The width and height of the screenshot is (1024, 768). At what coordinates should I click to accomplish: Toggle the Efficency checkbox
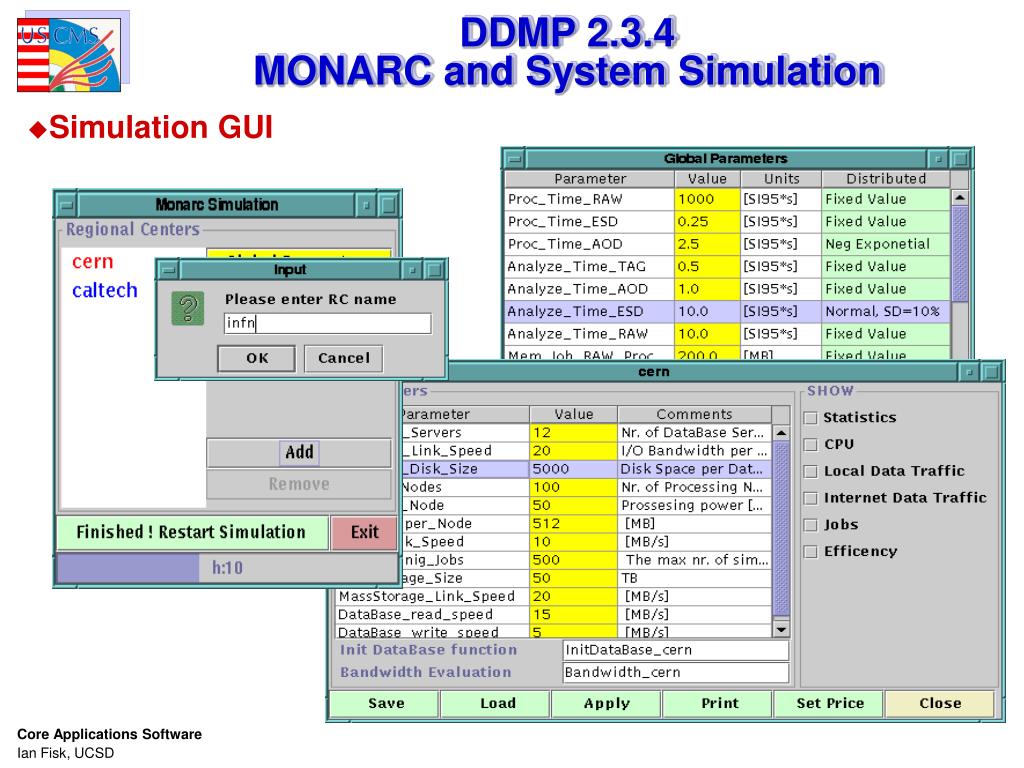pyautogui.click(x=810, y=552)
